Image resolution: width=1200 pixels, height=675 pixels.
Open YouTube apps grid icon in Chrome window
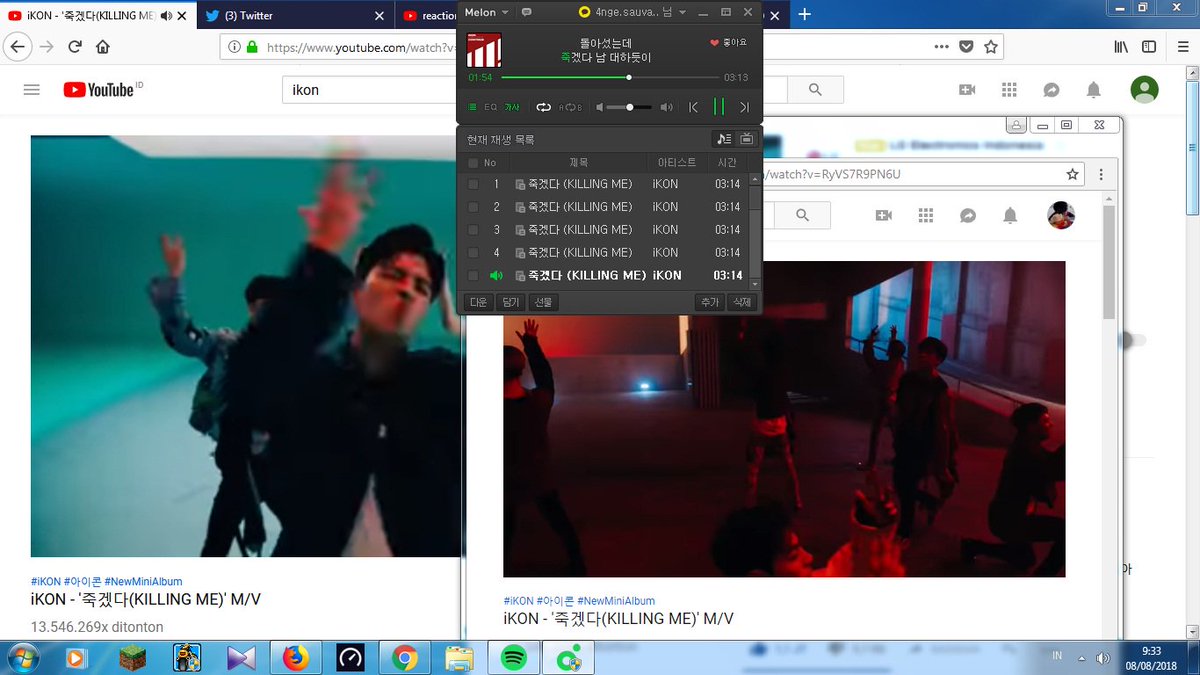(x=925, y=215)
